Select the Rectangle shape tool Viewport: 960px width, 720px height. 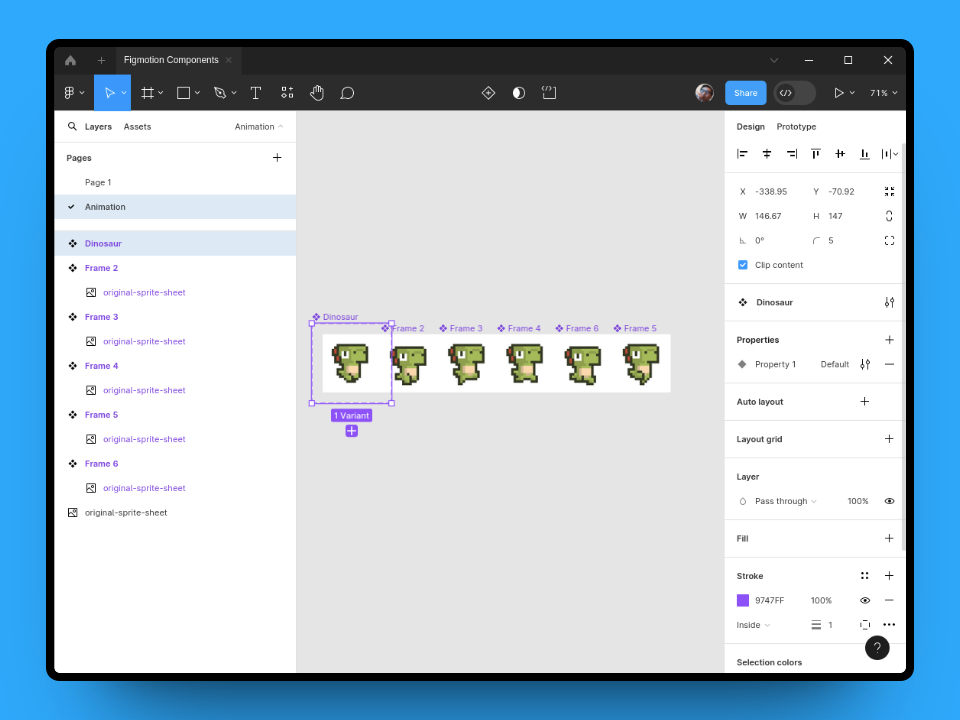[x=183, y=92]
